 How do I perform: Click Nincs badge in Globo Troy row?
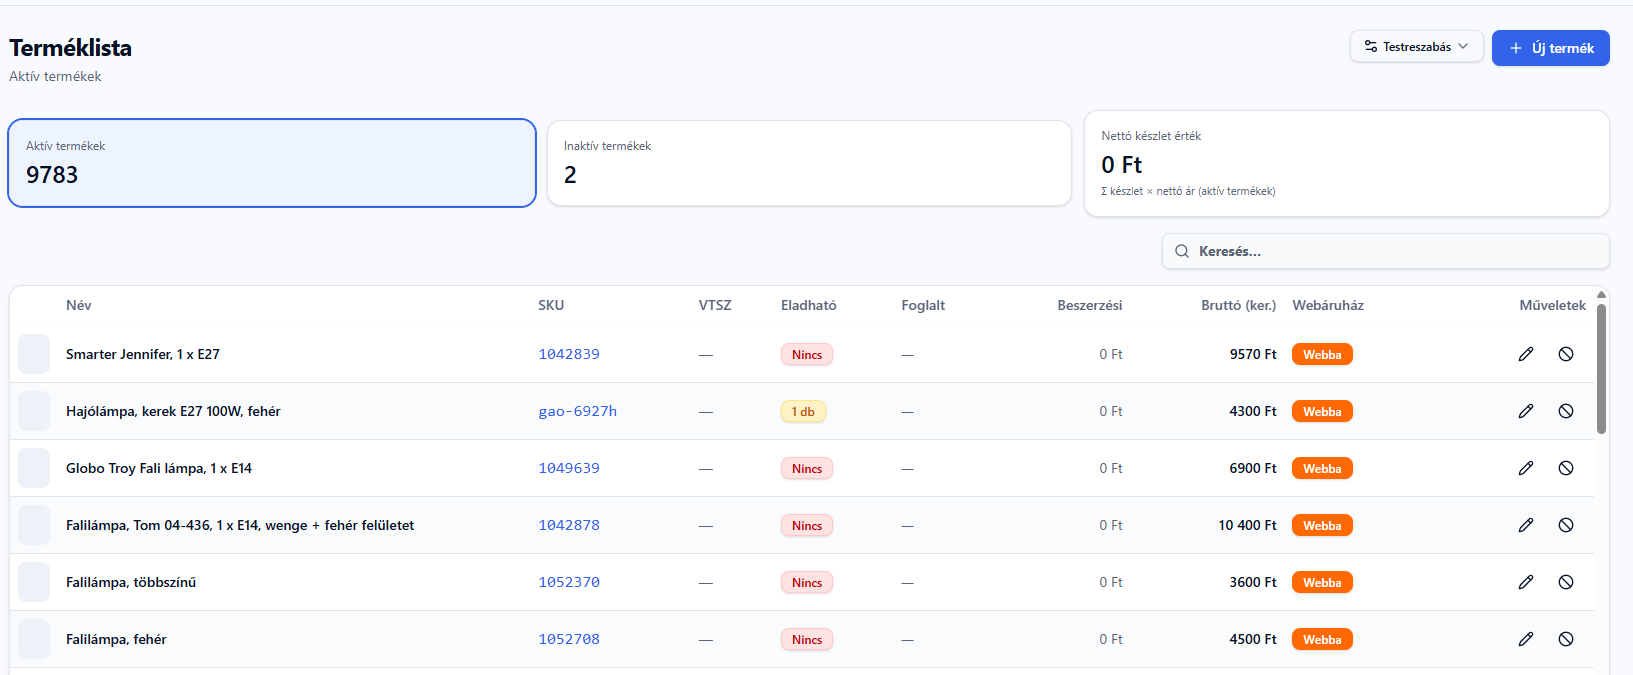click(807, 468)
